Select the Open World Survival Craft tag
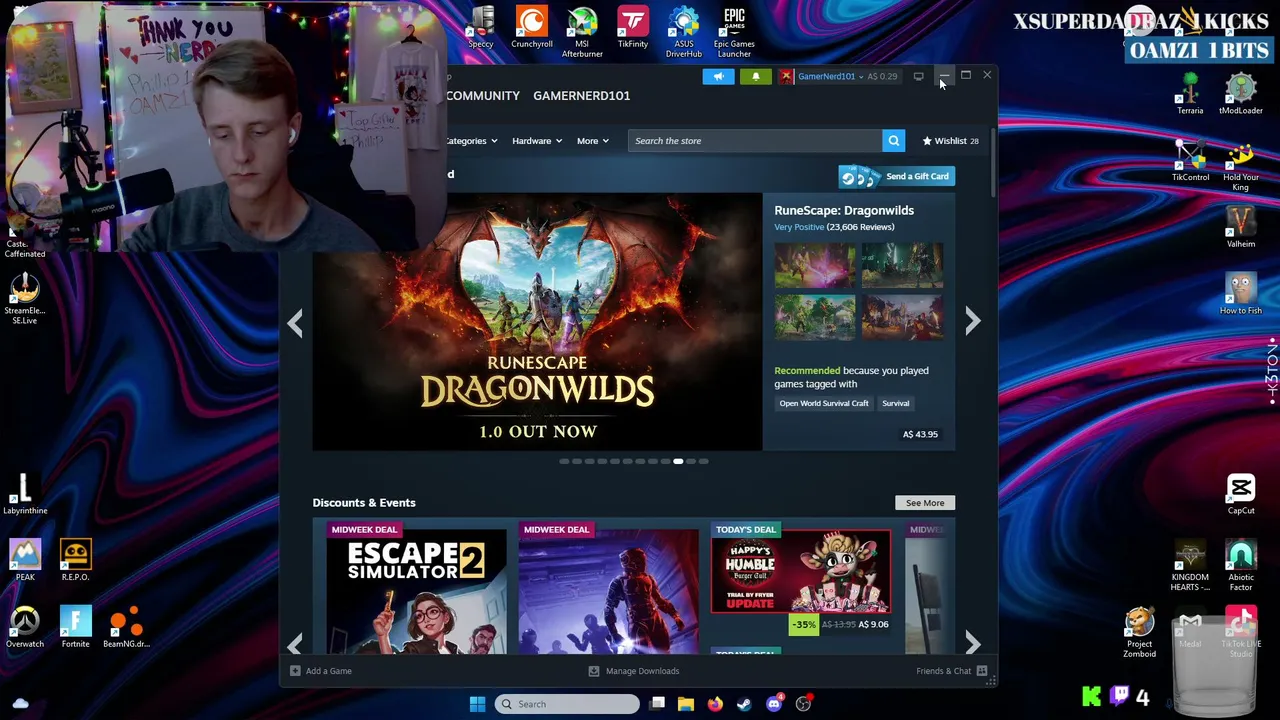Screen dimensions: 1280x720 (824, 403)
